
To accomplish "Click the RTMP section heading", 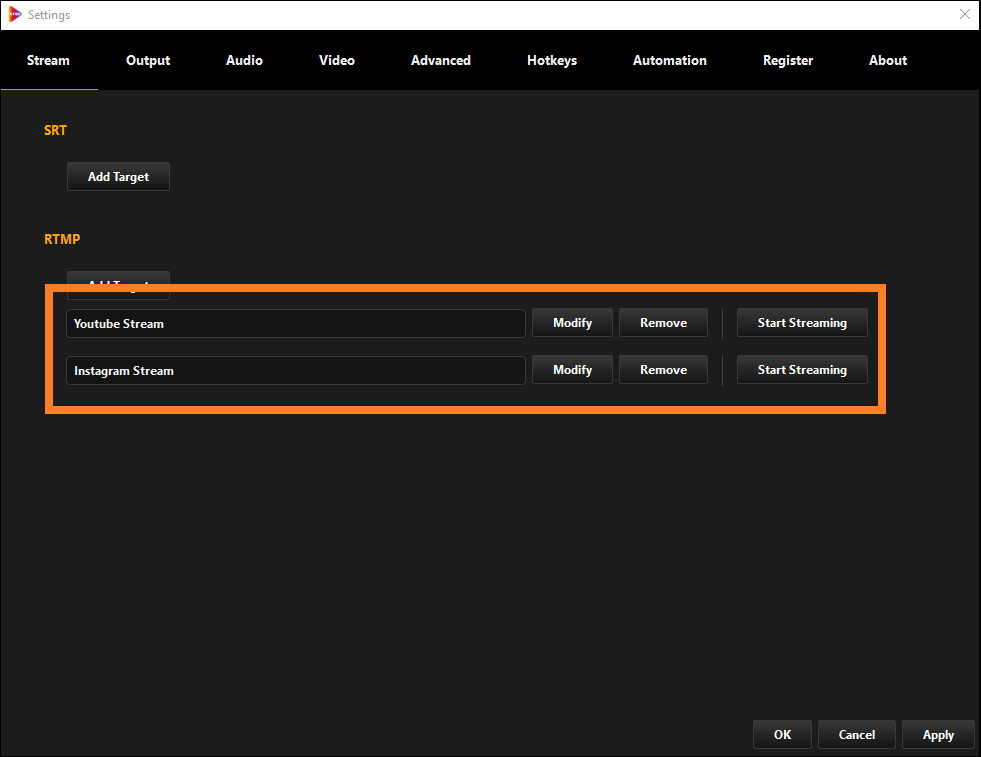I will point(62,239).
